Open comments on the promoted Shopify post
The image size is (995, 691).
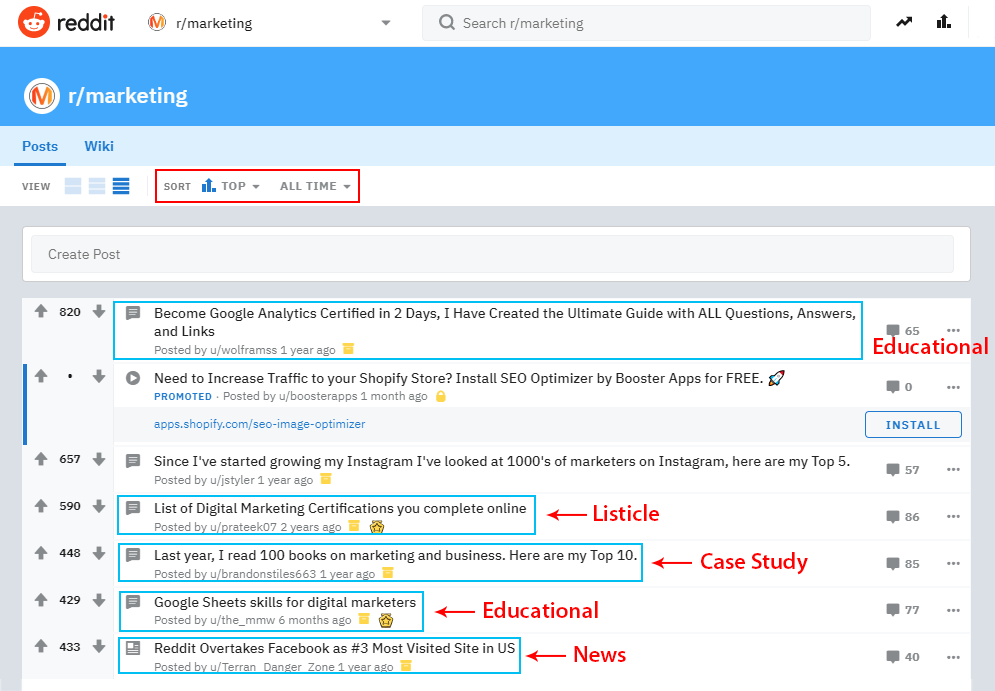[899, 387]
